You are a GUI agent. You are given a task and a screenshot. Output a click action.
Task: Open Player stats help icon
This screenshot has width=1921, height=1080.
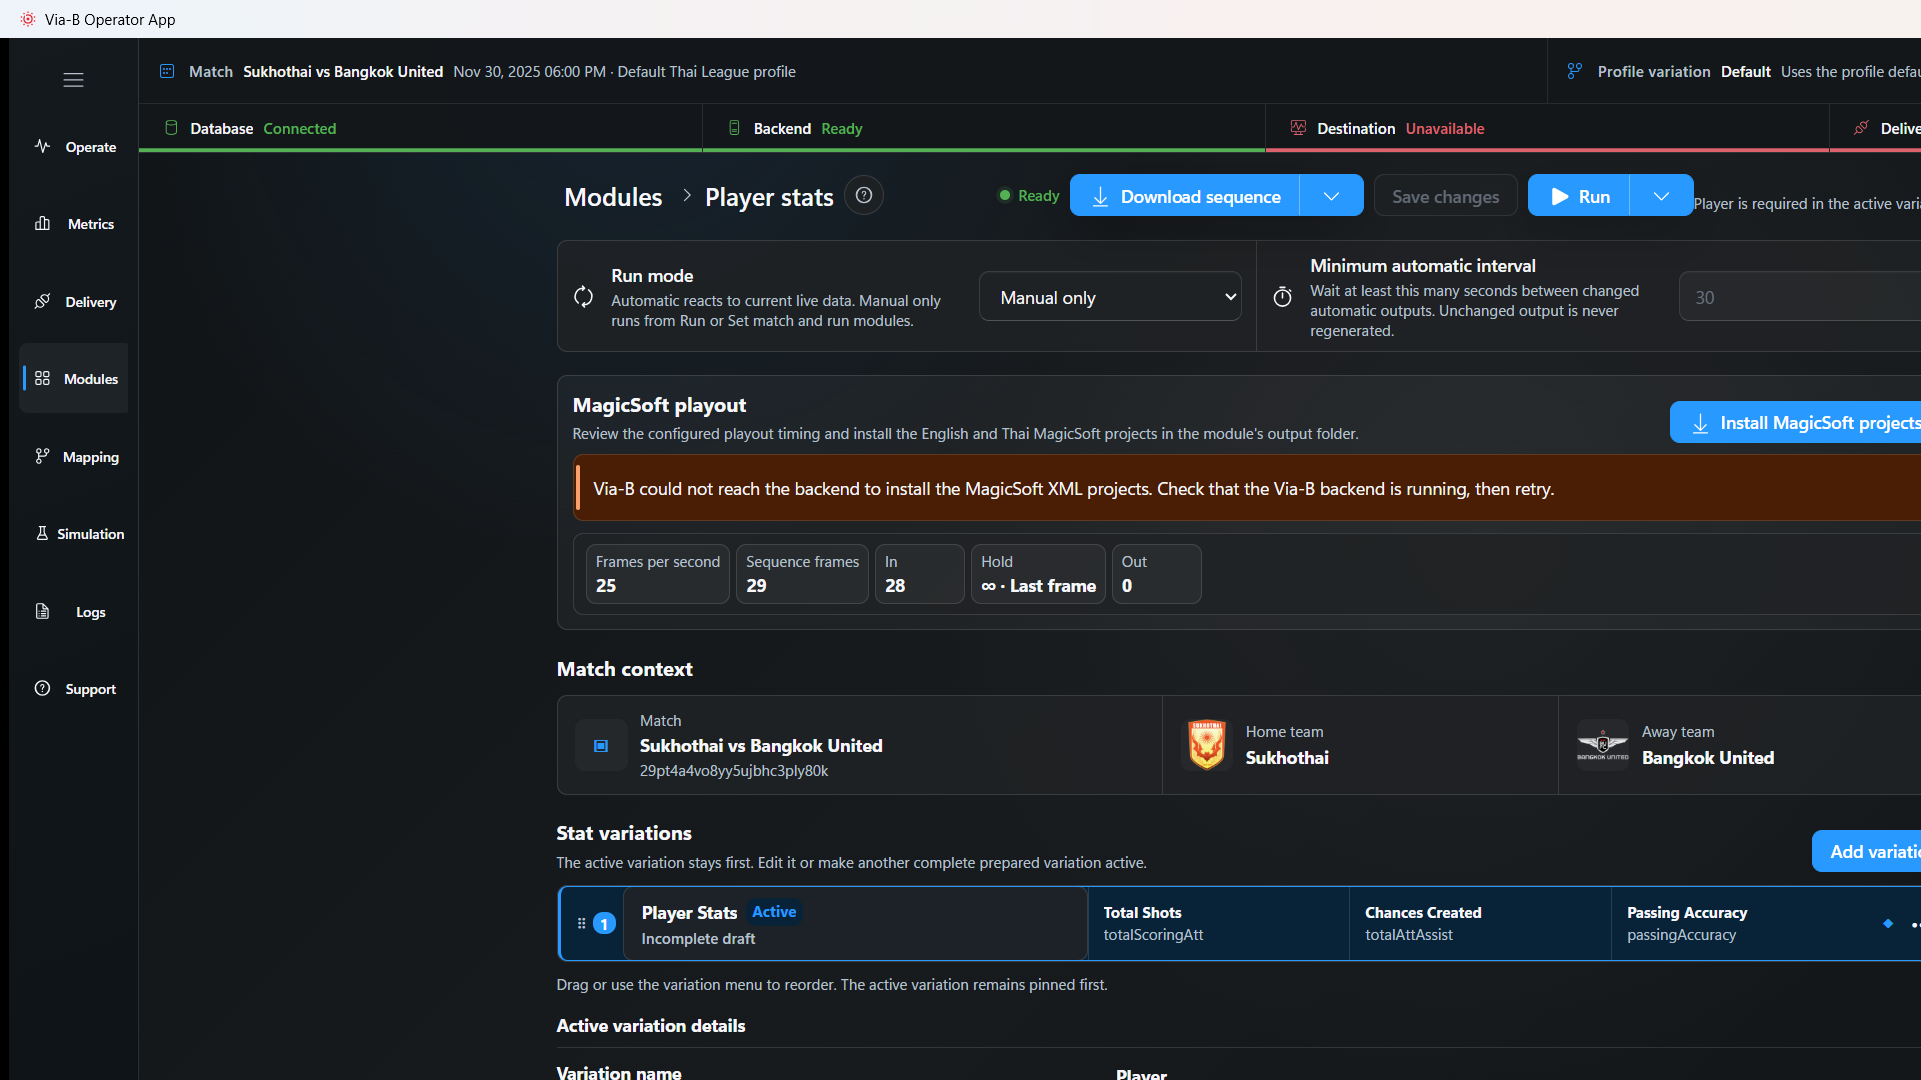point(864,196)
